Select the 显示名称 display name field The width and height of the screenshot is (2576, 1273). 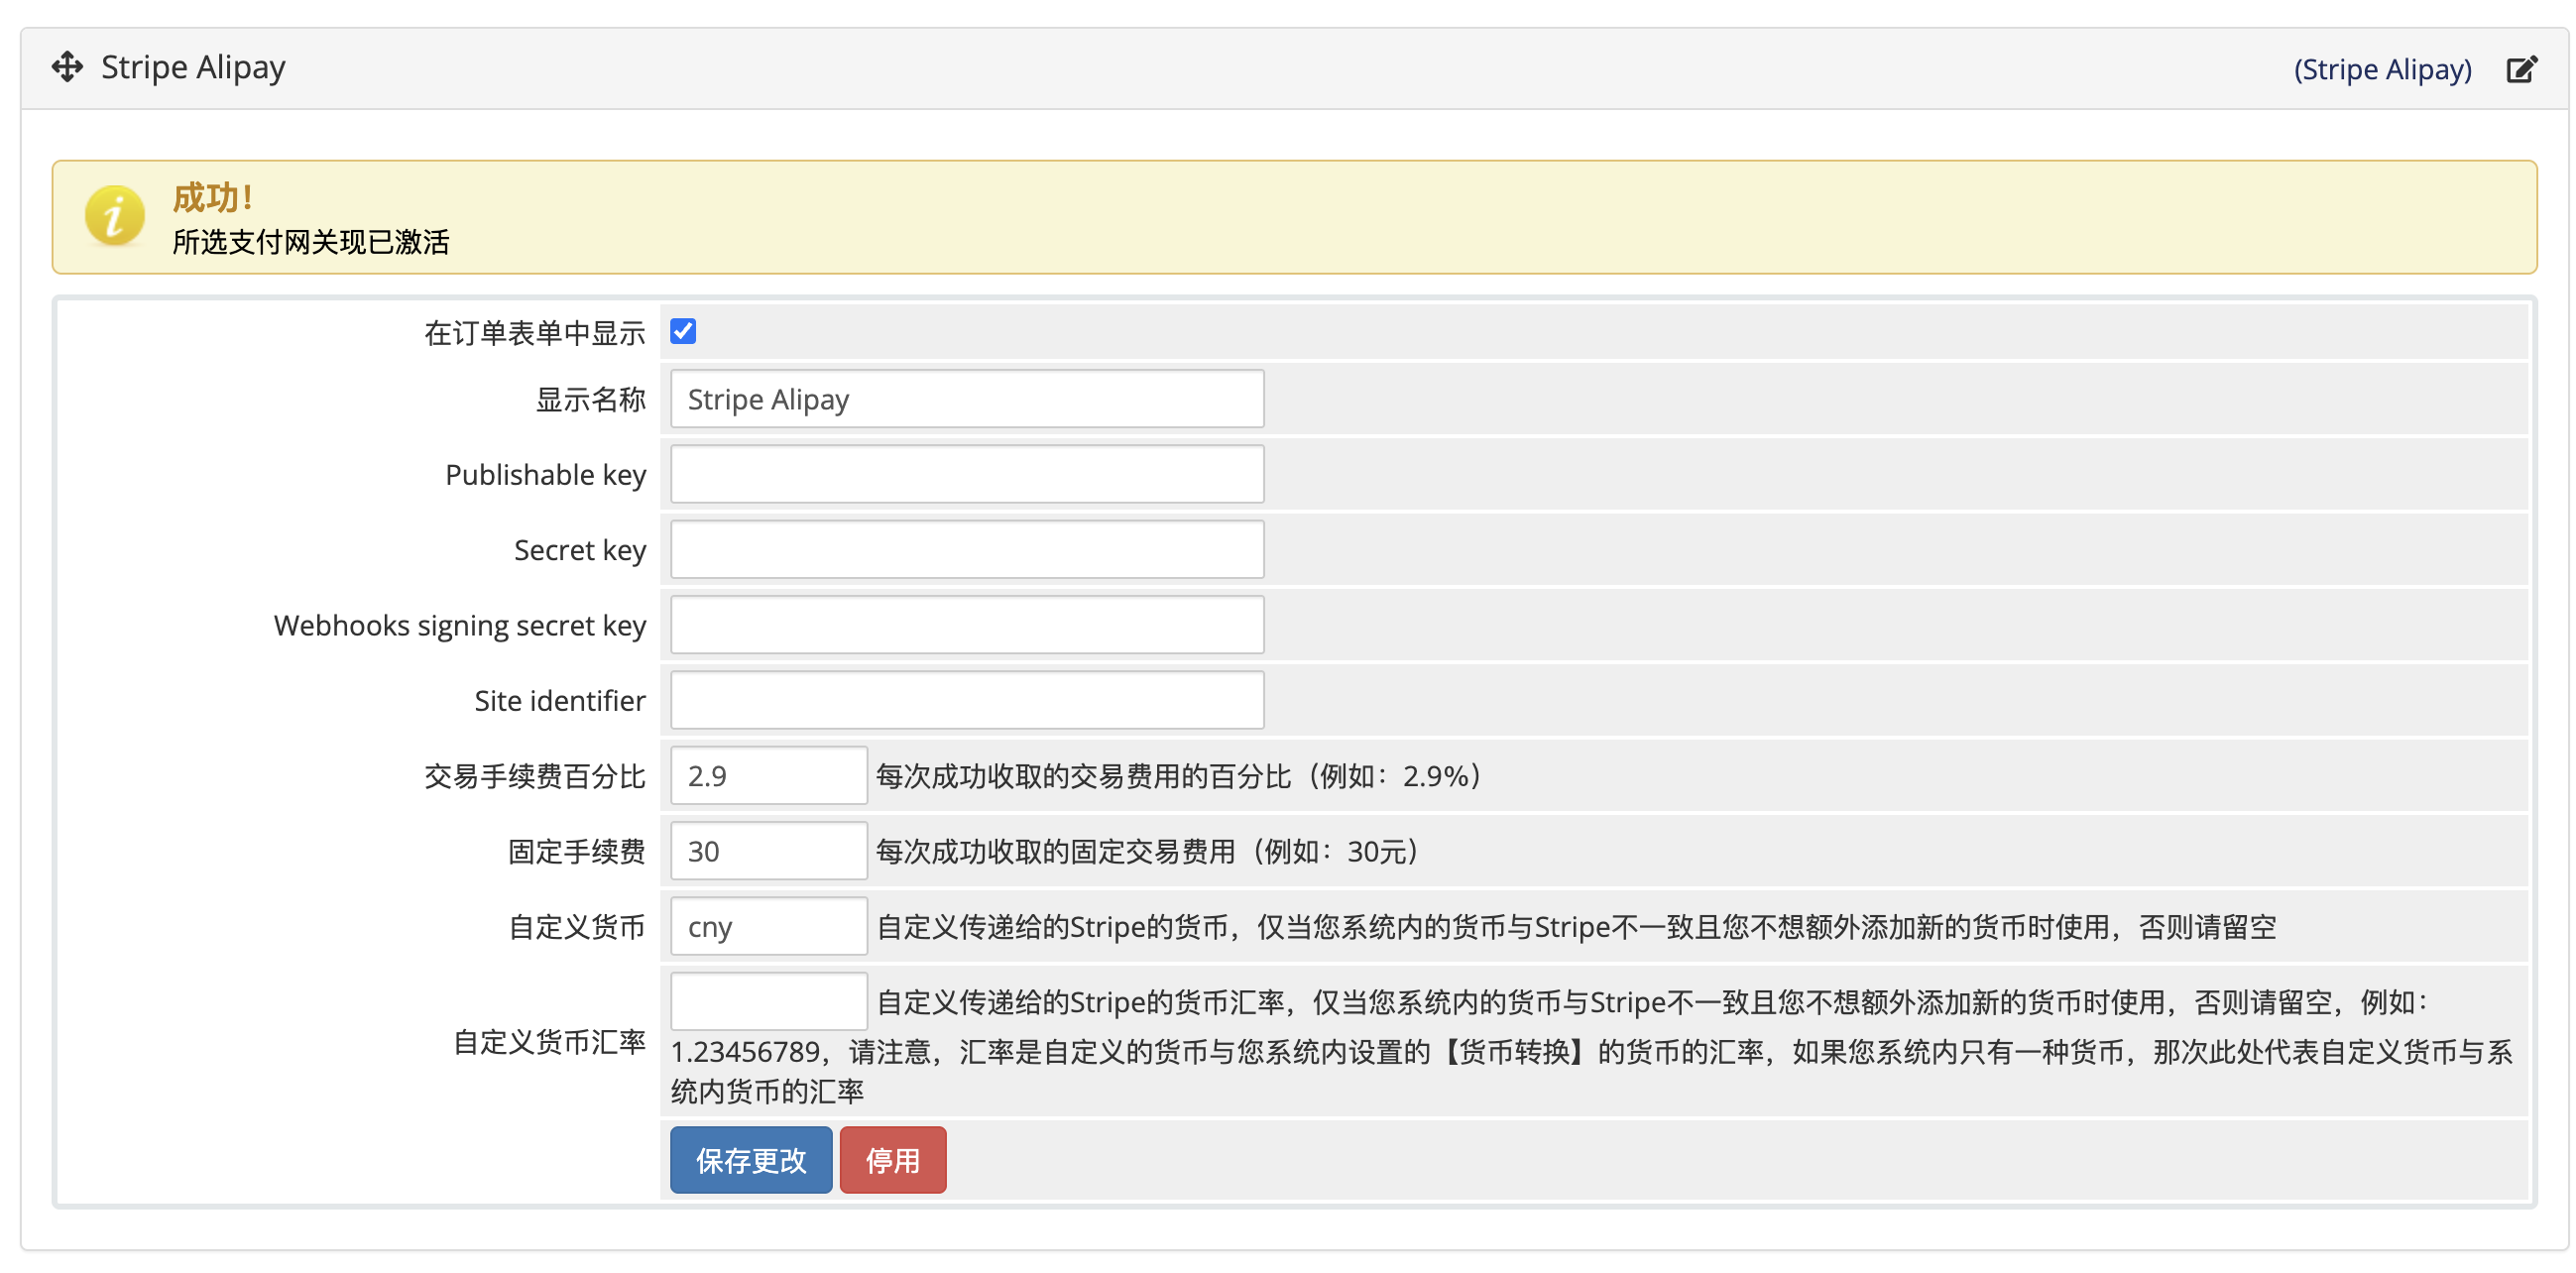[x=966, y=399]
